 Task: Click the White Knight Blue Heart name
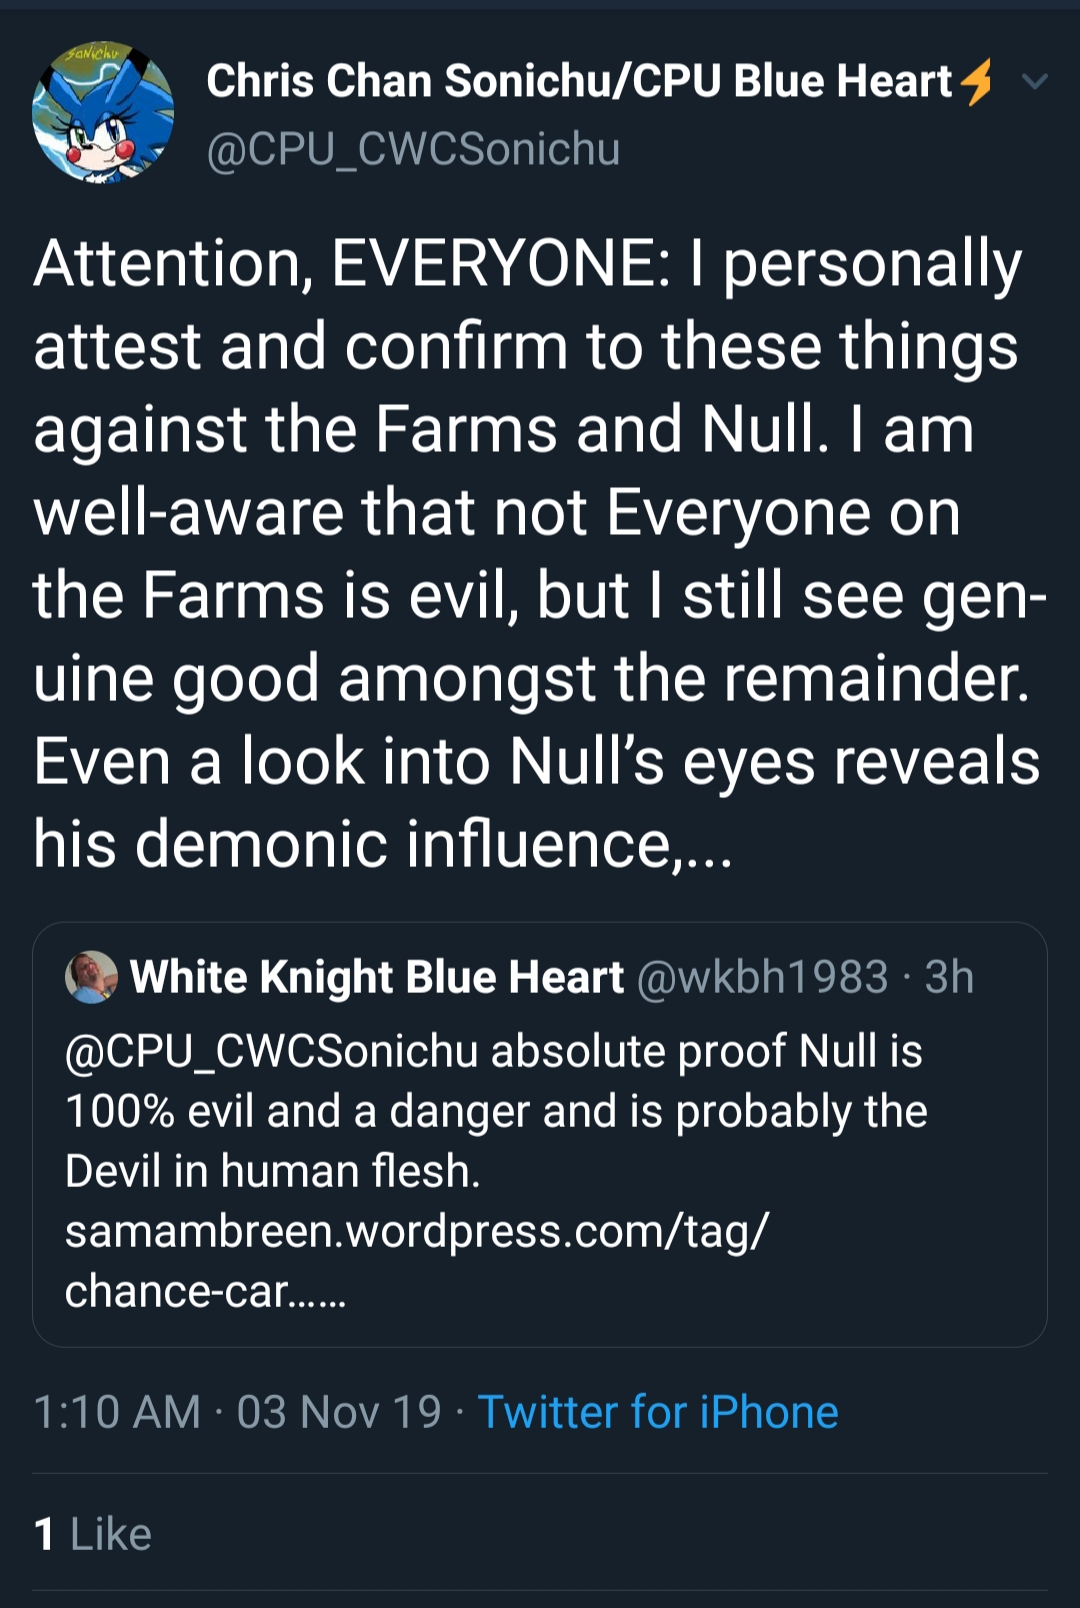377,977
